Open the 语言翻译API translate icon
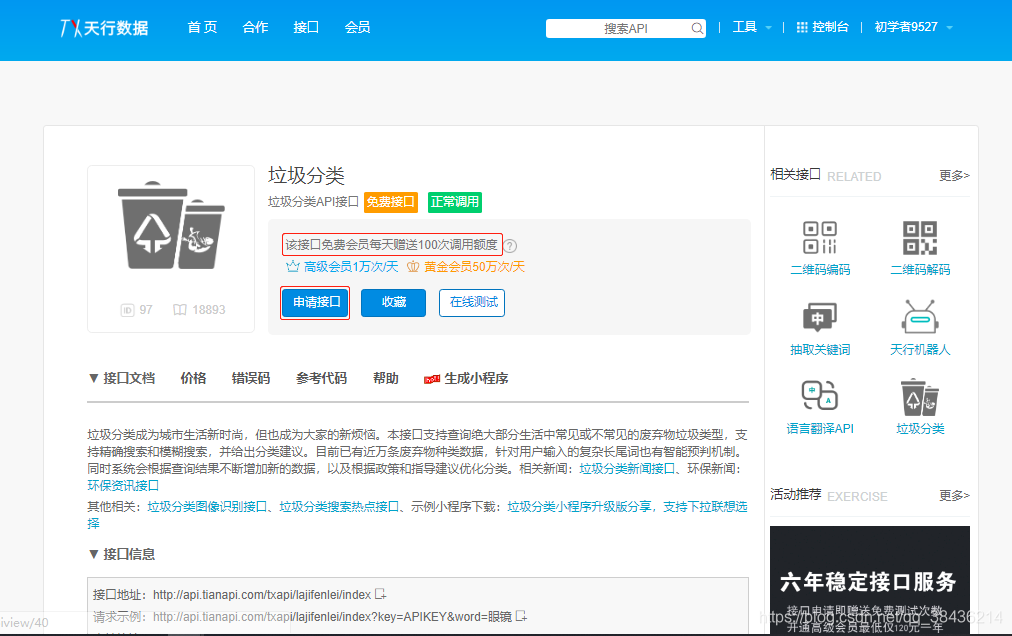 pos(820,395)
